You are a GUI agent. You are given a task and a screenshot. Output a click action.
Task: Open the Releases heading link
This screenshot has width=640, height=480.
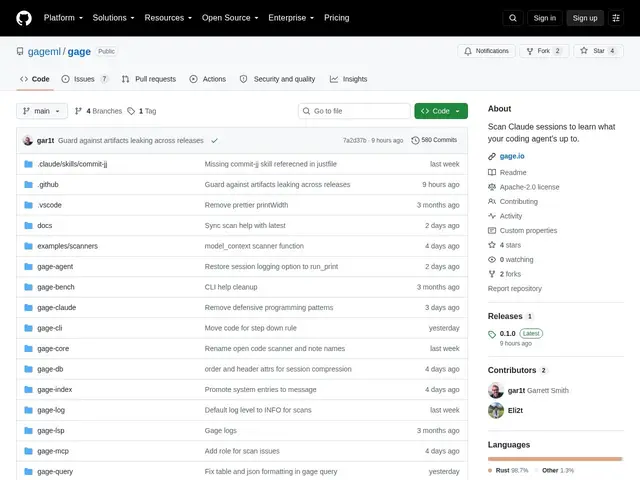point(505,316)
